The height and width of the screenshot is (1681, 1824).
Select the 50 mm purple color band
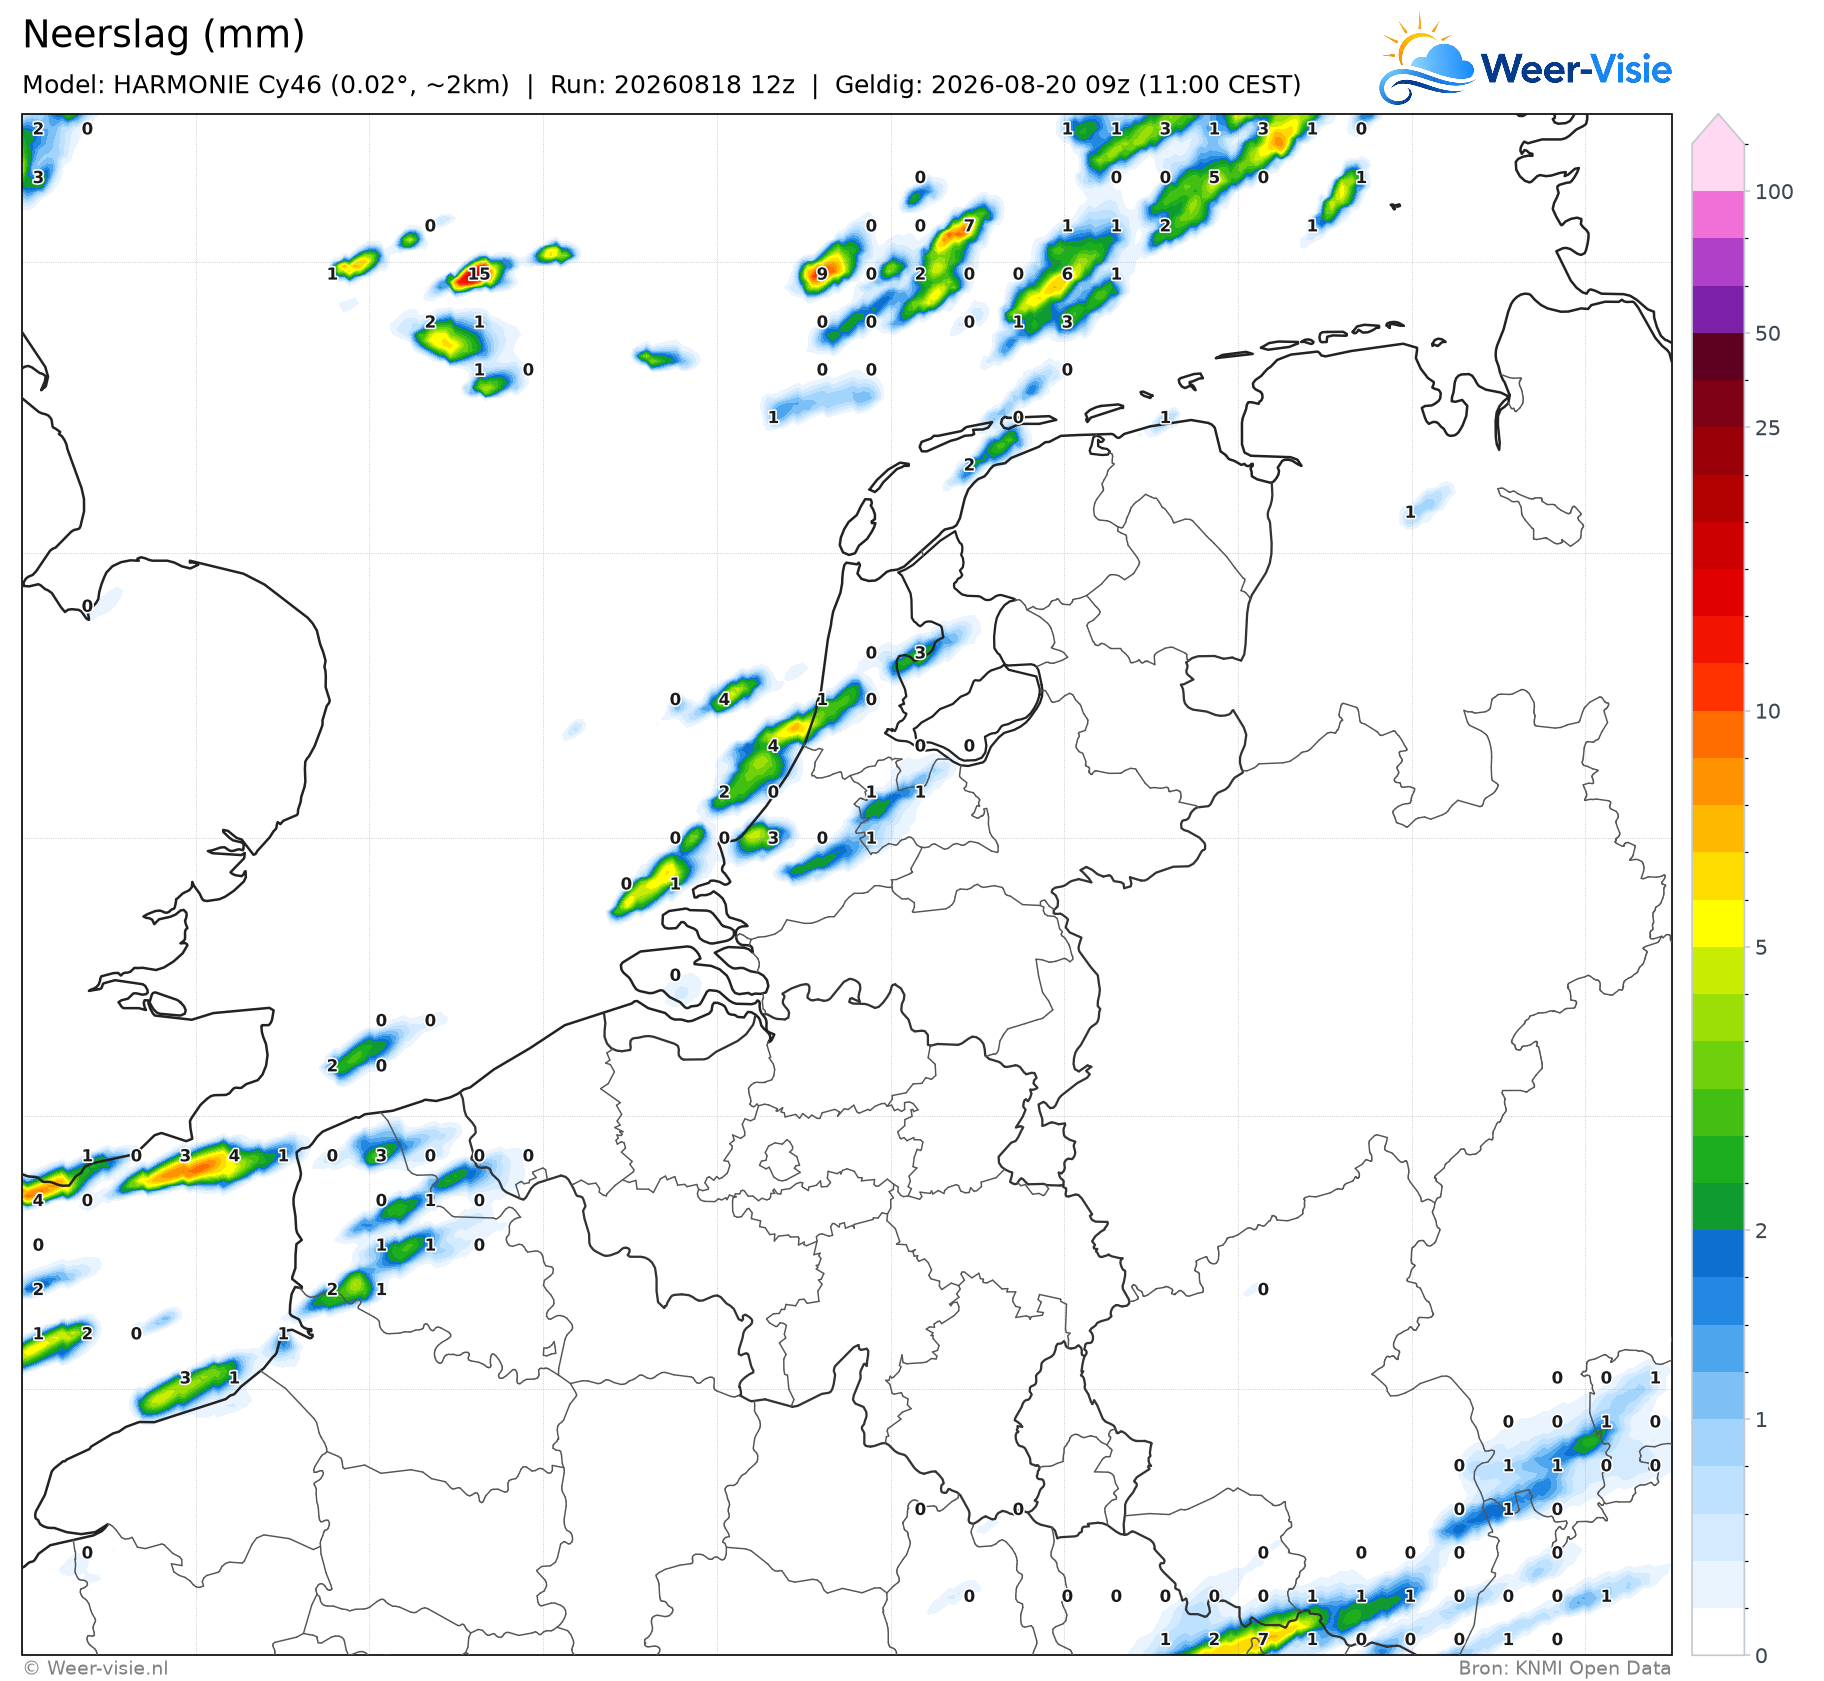(x=1718, y=309)
